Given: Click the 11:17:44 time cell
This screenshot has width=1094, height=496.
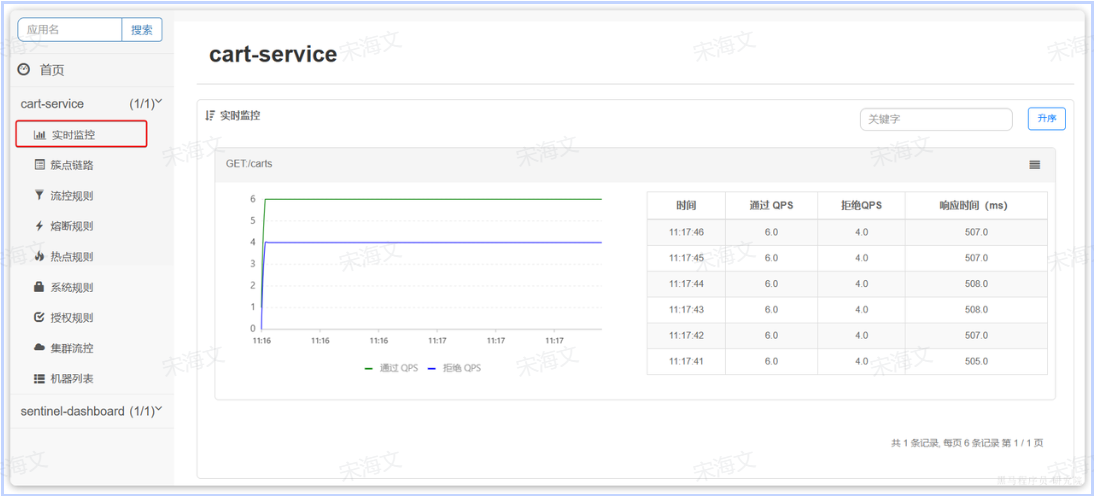Looking at the screenshot, I should point(686,284).
